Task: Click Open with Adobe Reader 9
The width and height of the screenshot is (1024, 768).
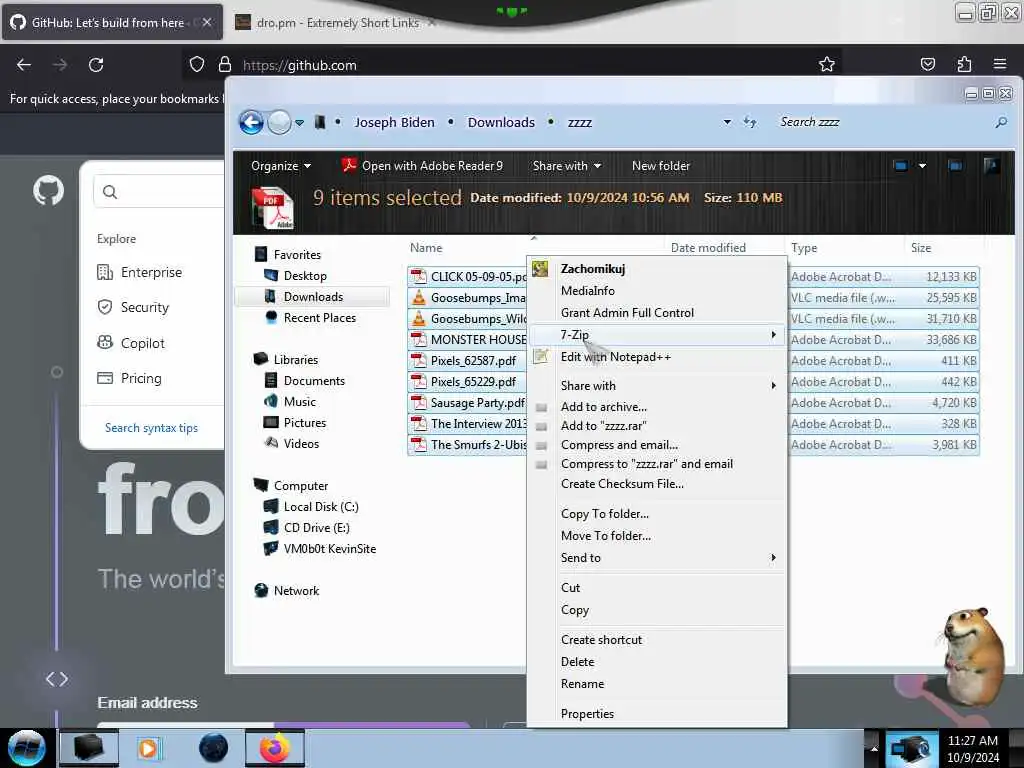Action: pyautogui.click(x=423, y=166)
